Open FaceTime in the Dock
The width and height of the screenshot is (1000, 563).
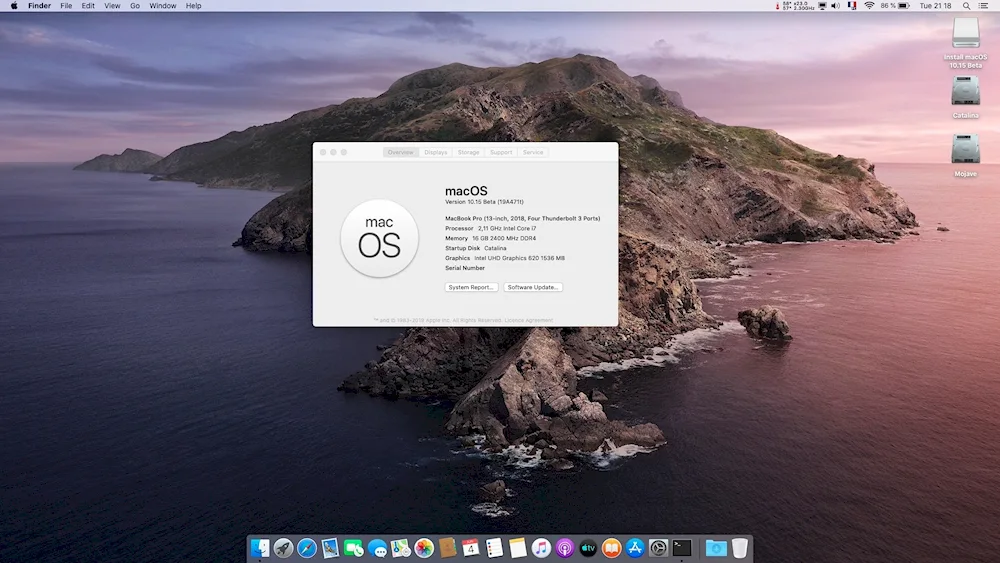353,548
